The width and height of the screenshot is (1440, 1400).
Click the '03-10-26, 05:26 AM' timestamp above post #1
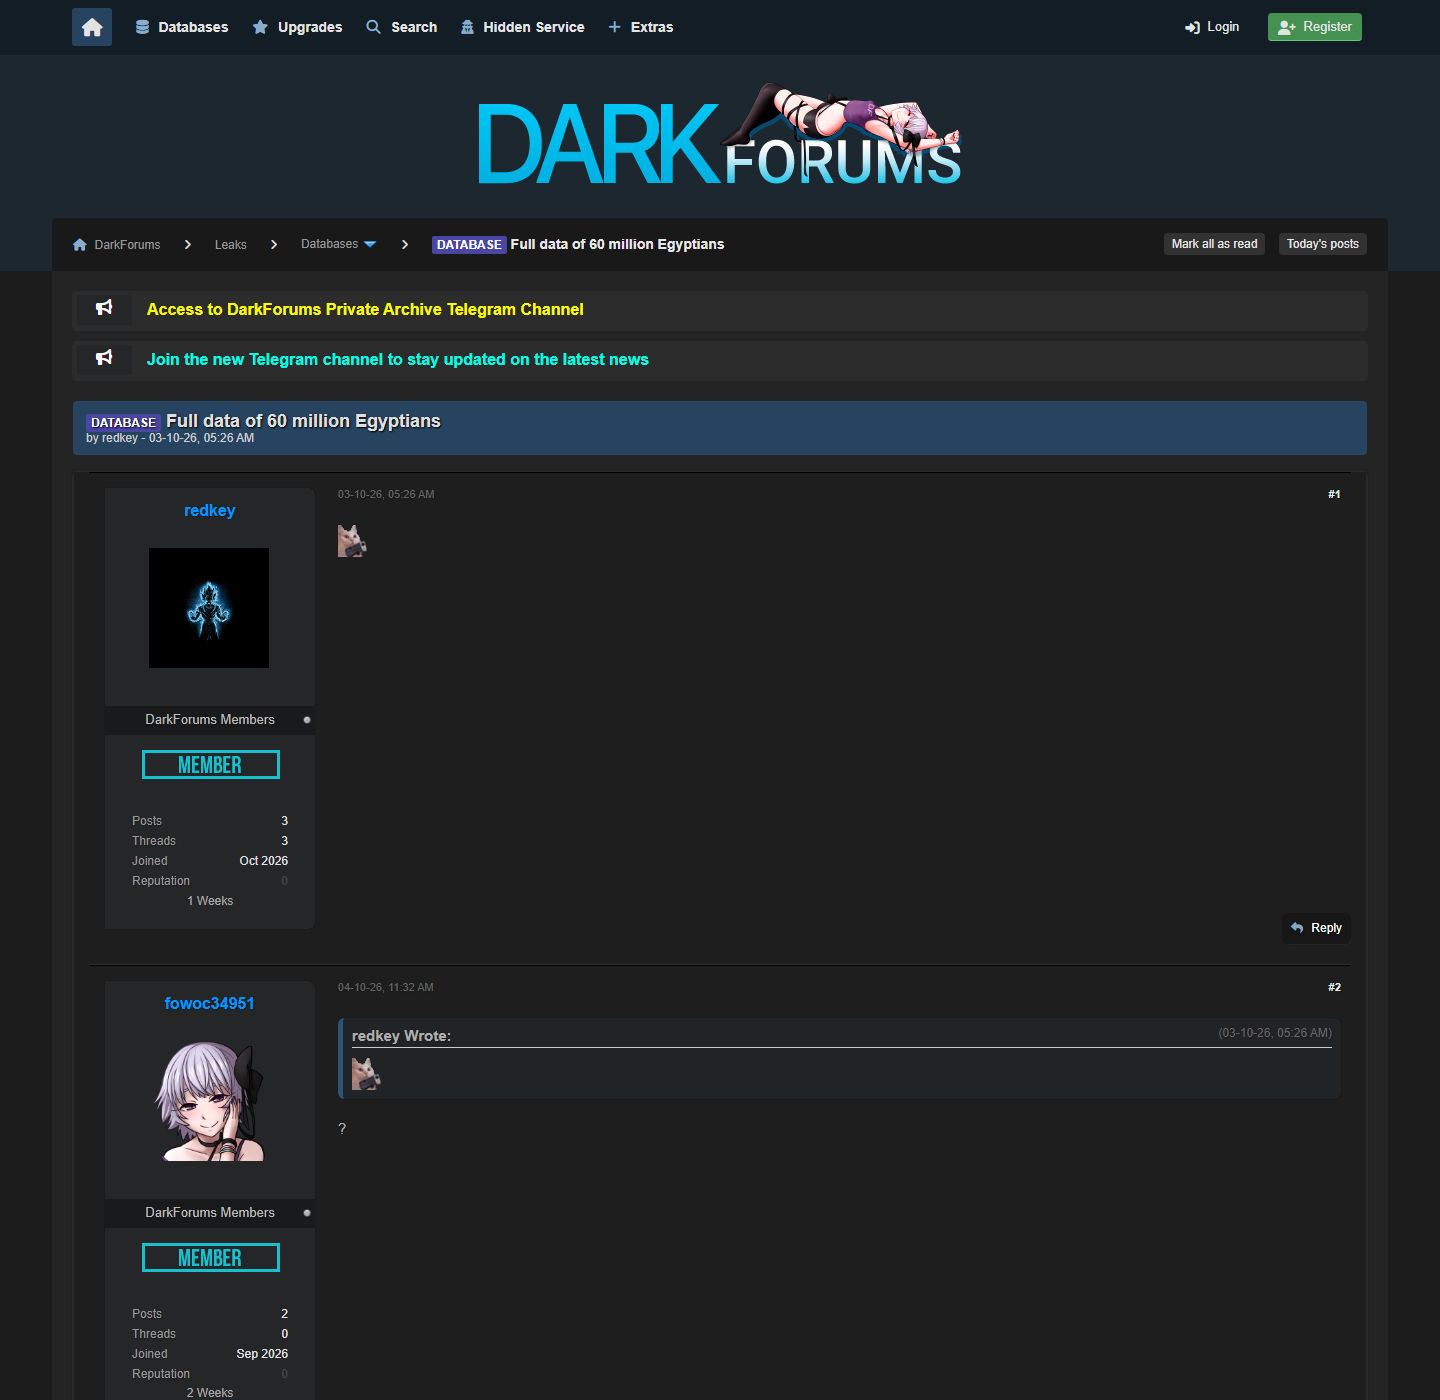coord(386,494)
